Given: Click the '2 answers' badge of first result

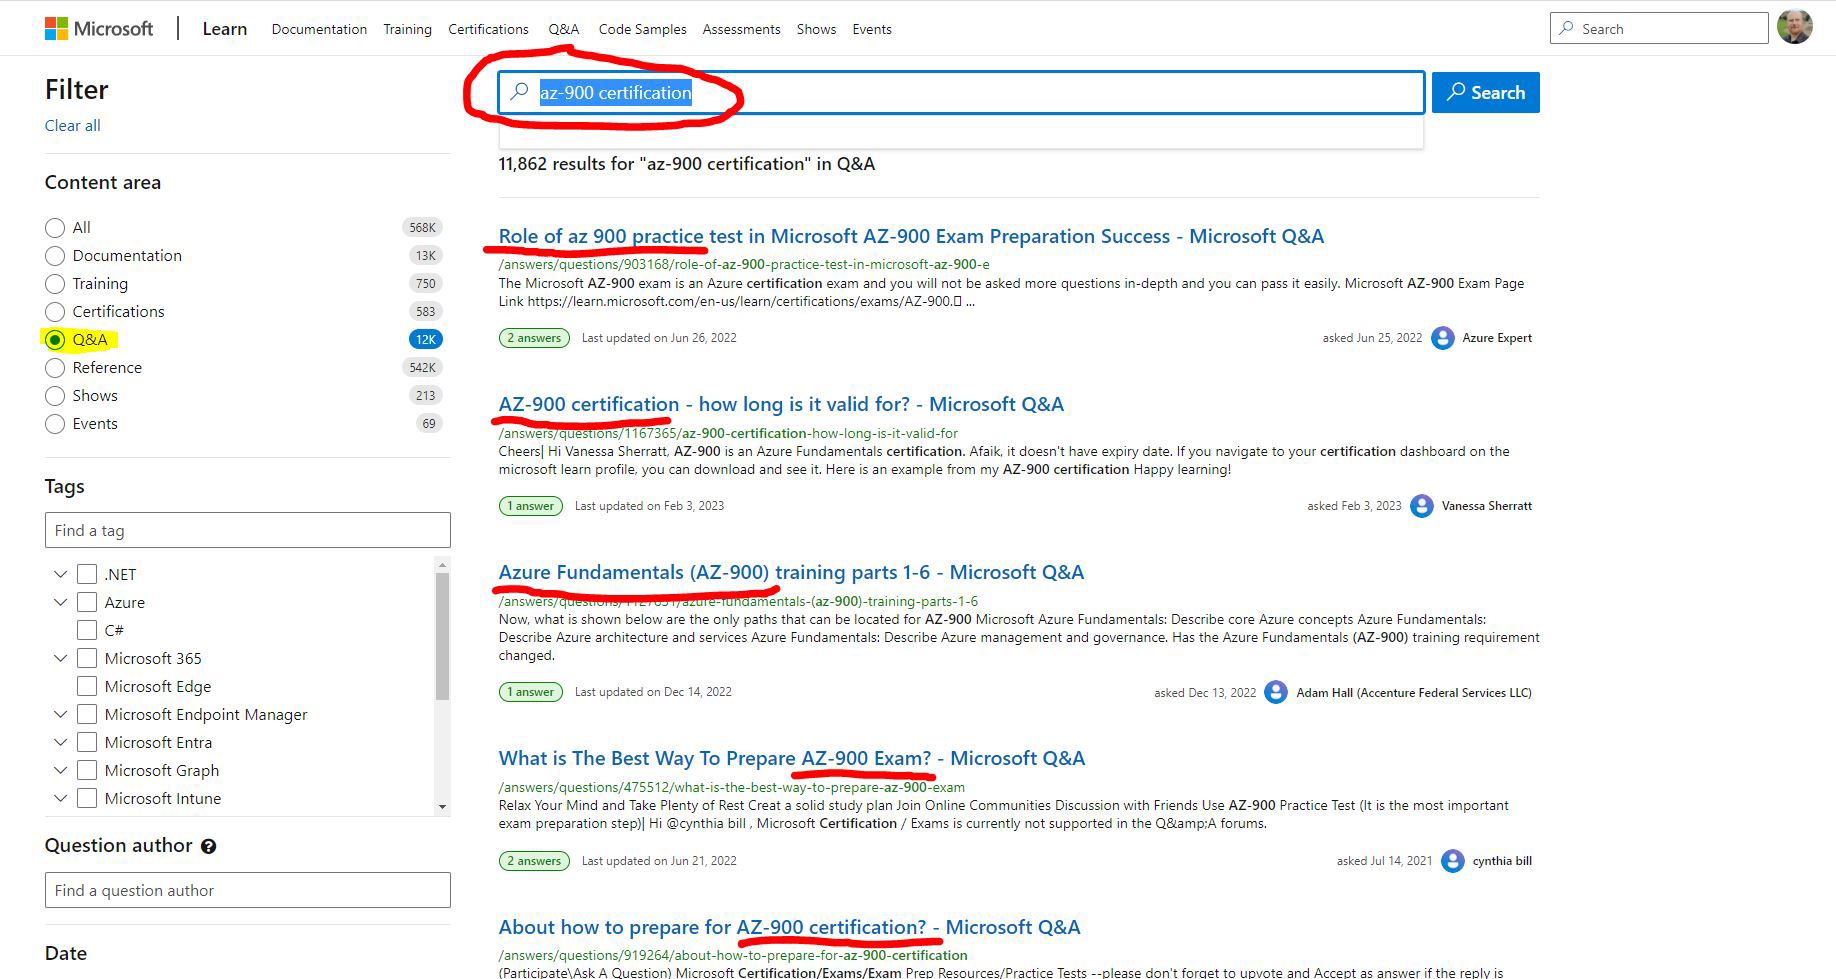Looking at the screenshot, I should click(534, 338).
